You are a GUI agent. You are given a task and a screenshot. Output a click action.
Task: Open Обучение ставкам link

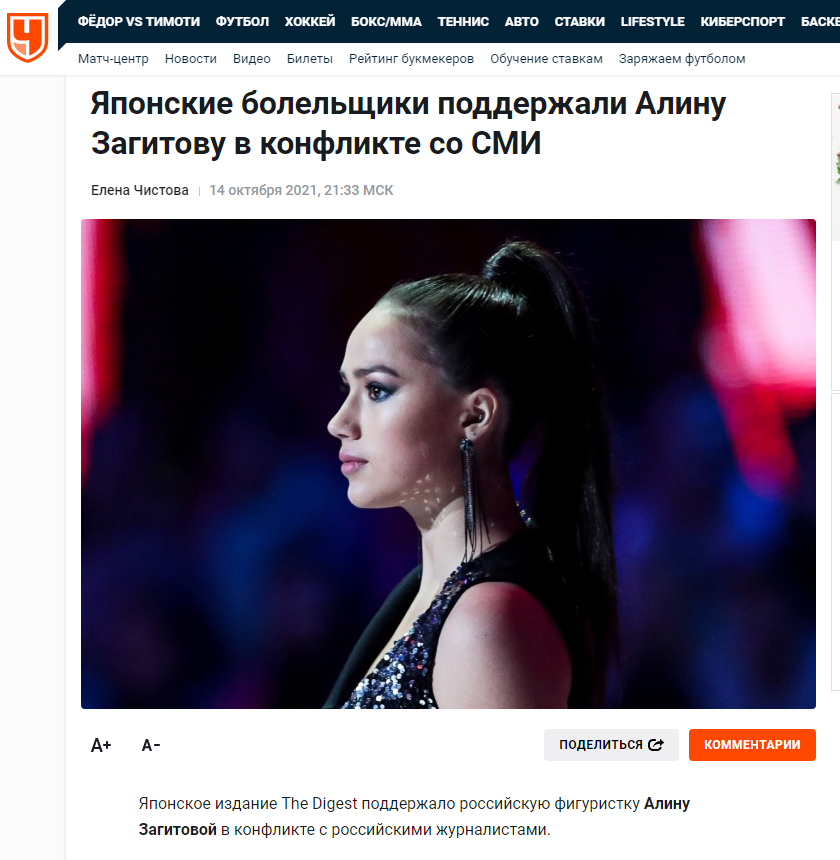pyautogui.click(x=546, y=59)
